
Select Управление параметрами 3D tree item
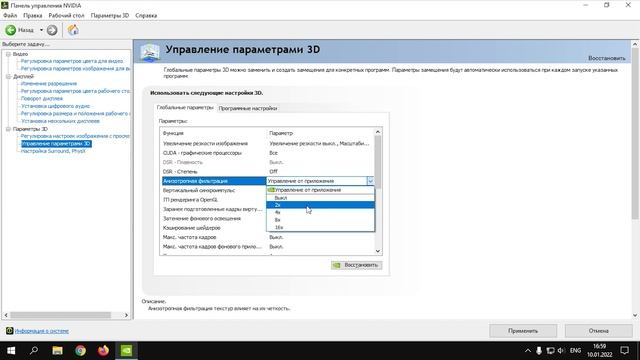tap(56, 144)
